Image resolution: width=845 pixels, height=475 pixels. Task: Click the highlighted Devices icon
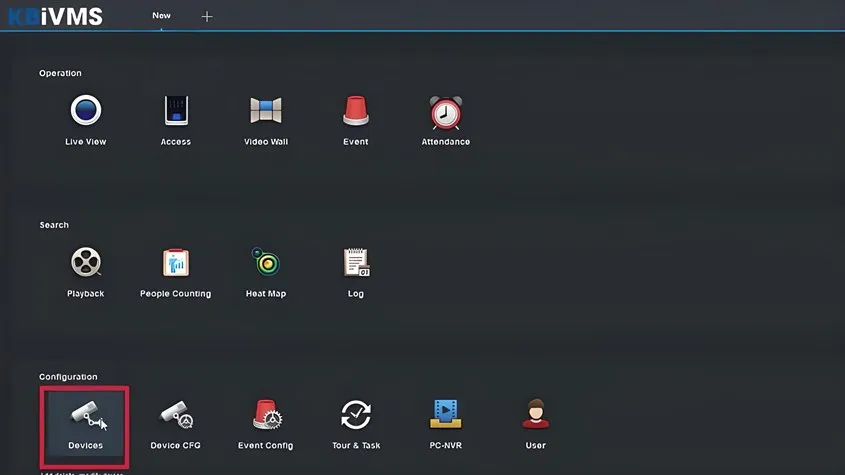pyautogui.click(x=85, y=417)
